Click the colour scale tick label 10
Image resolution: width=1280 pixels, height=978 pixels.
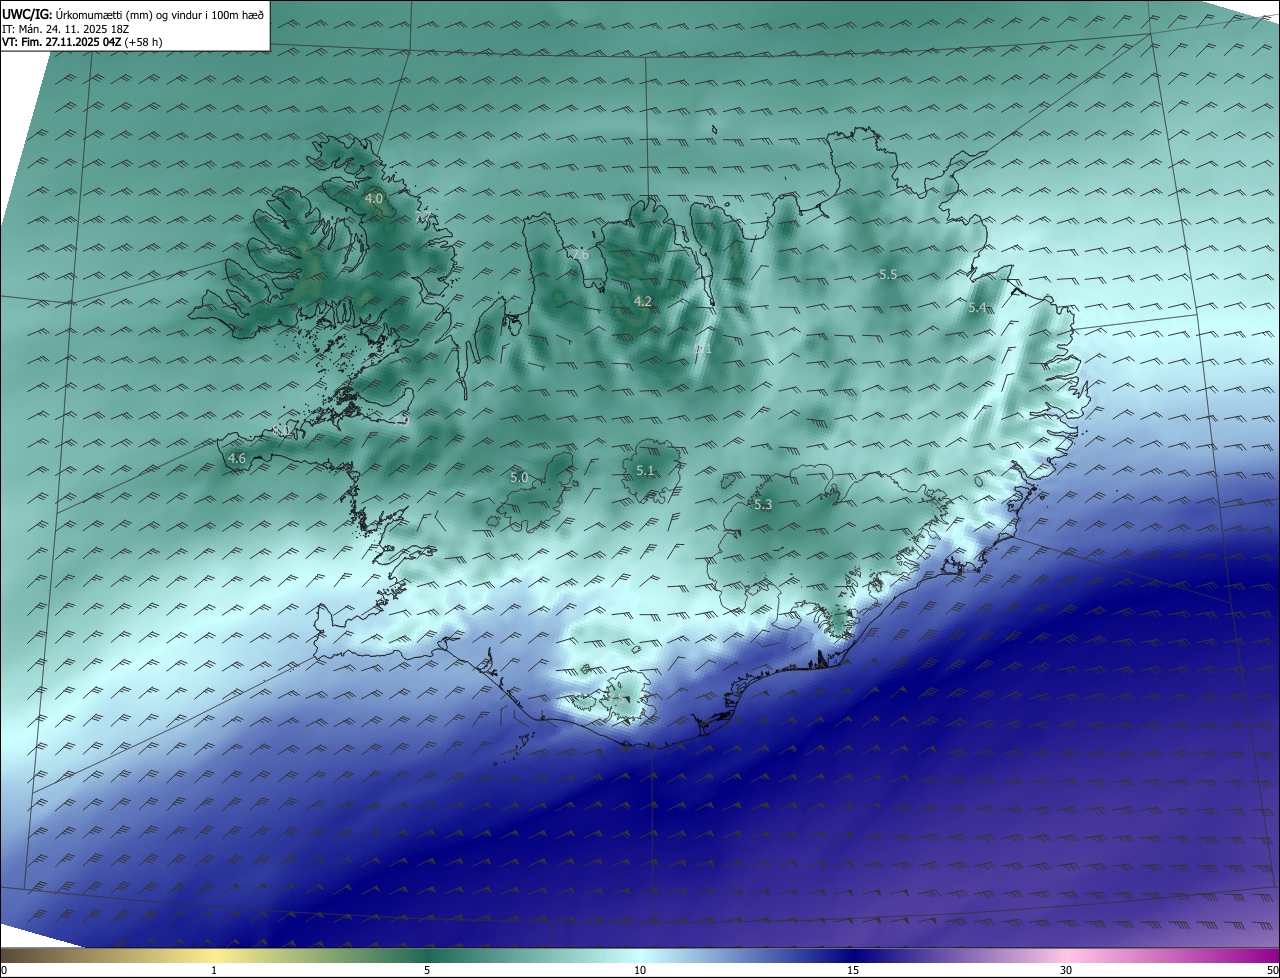pyautogui.click(x=640, y=970)
